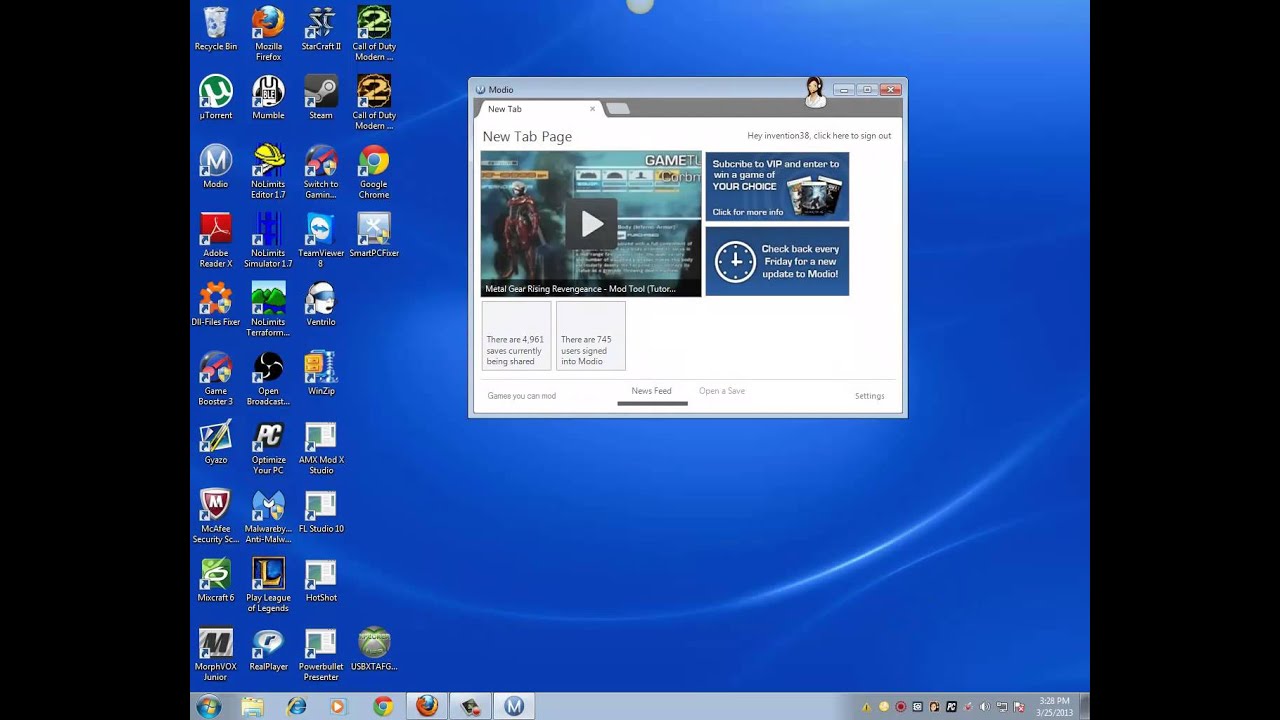Open the Subscribe to VIP banner
This screenshot has width=1280, height=720.
coord(777,186)
